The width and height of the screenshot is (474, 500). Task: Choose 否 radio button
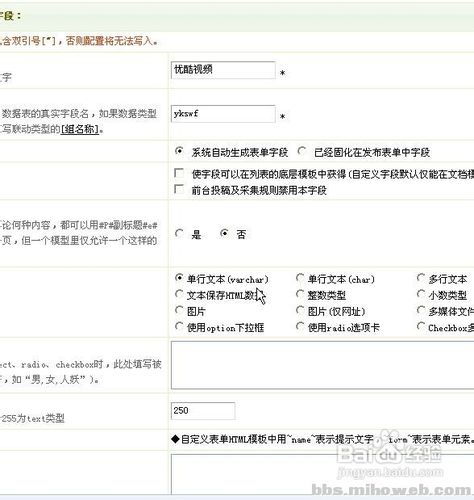click(x=225, y=233)
